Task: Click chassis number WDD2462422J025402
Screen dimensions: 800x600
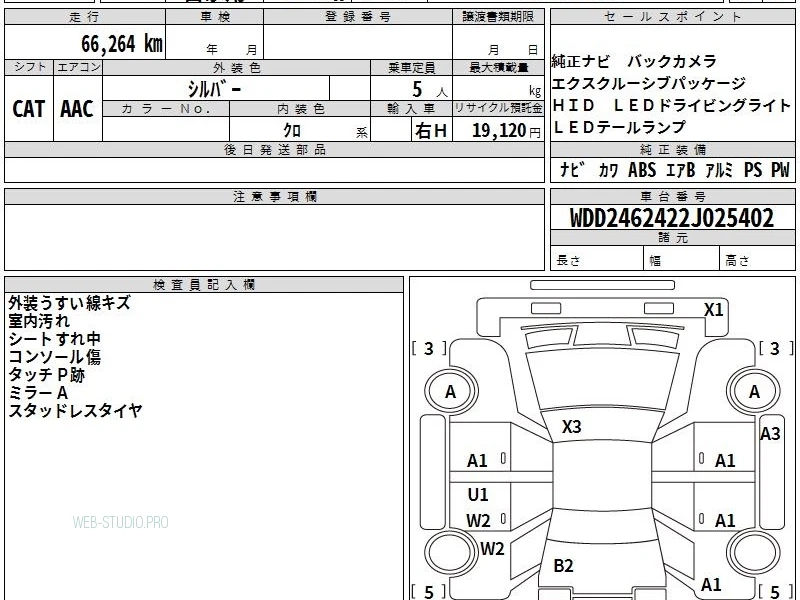Action: [672, 218]
